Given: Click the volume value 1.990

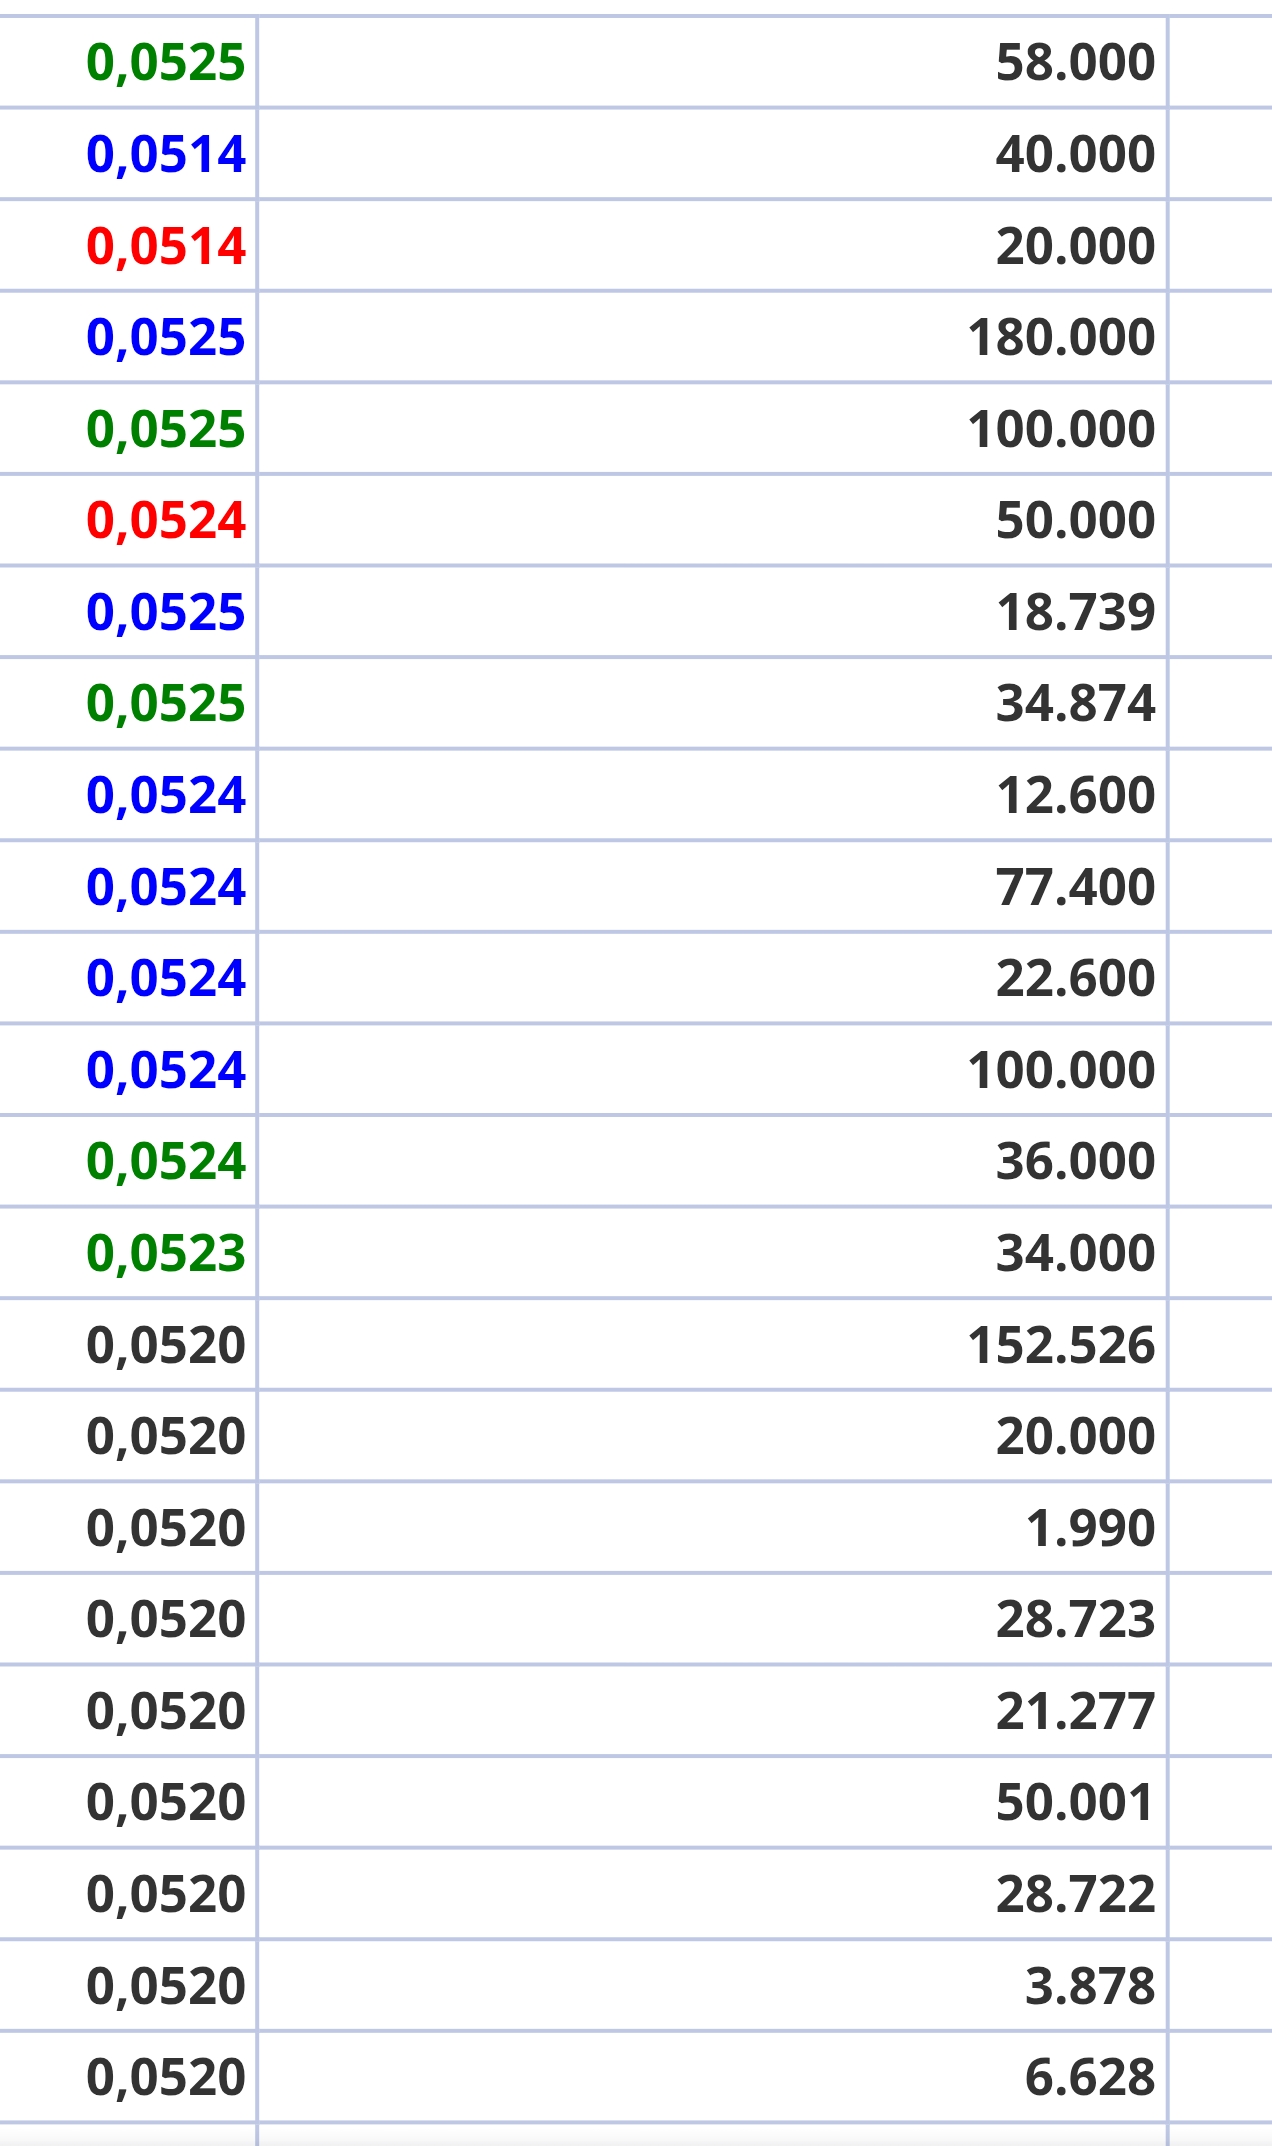Looking at the screenshot, I should tap(1090, 1529).
